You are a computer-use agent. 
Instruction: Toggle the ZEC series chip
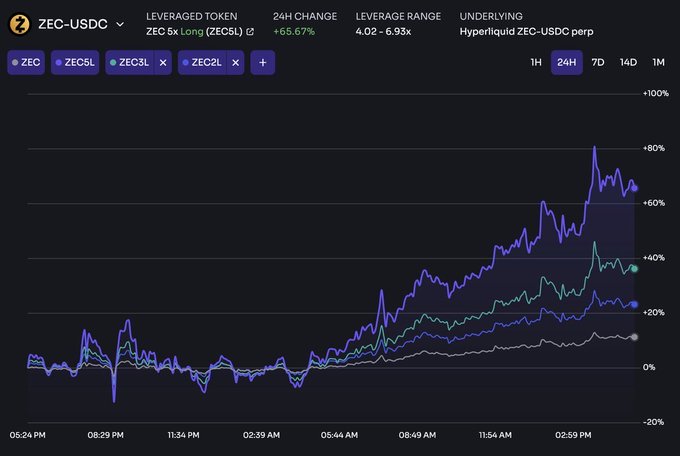coord(26,62)
